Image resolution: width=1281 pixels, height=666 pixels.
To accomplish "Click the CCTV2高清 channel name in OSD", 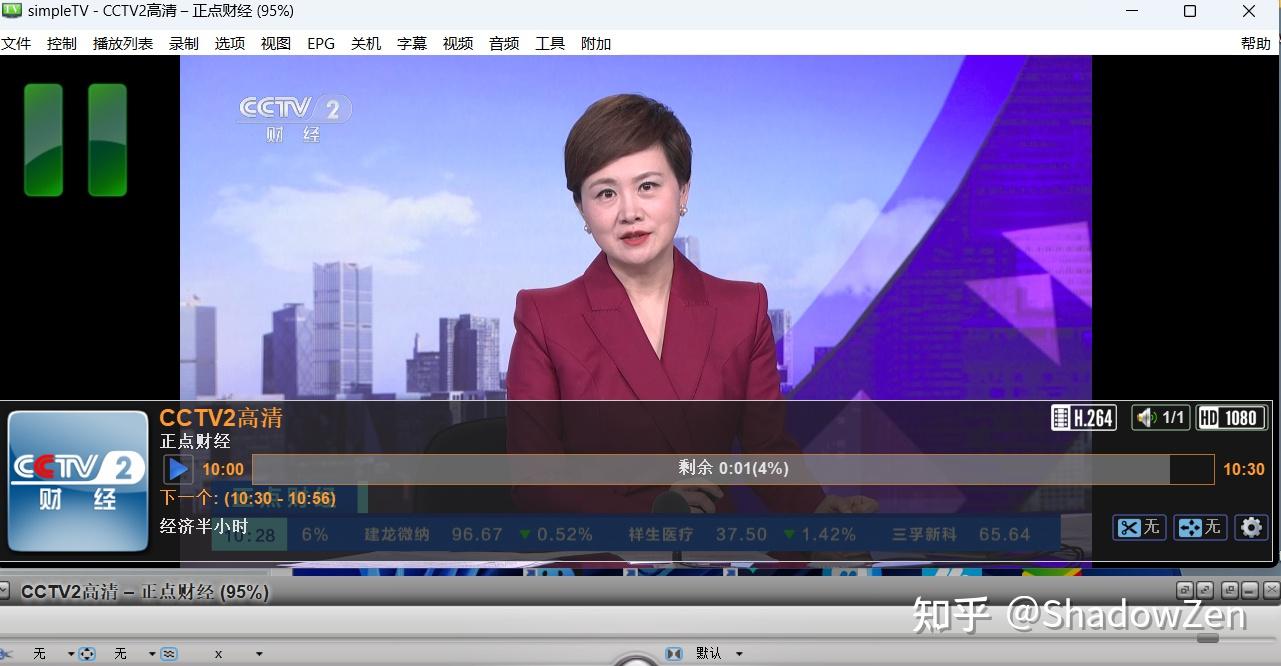I will coord(221,418).
